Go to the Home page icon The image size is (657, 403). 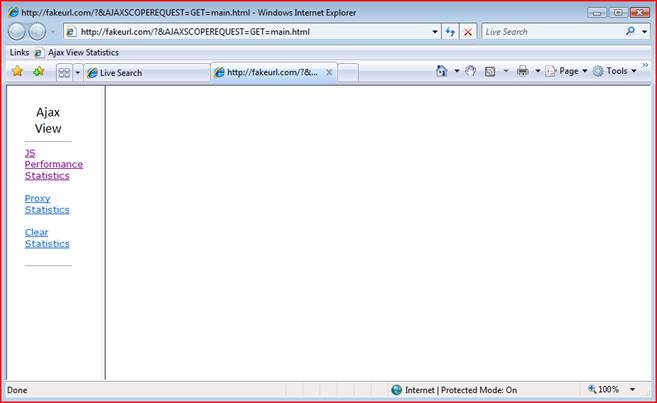click(442, 72)
